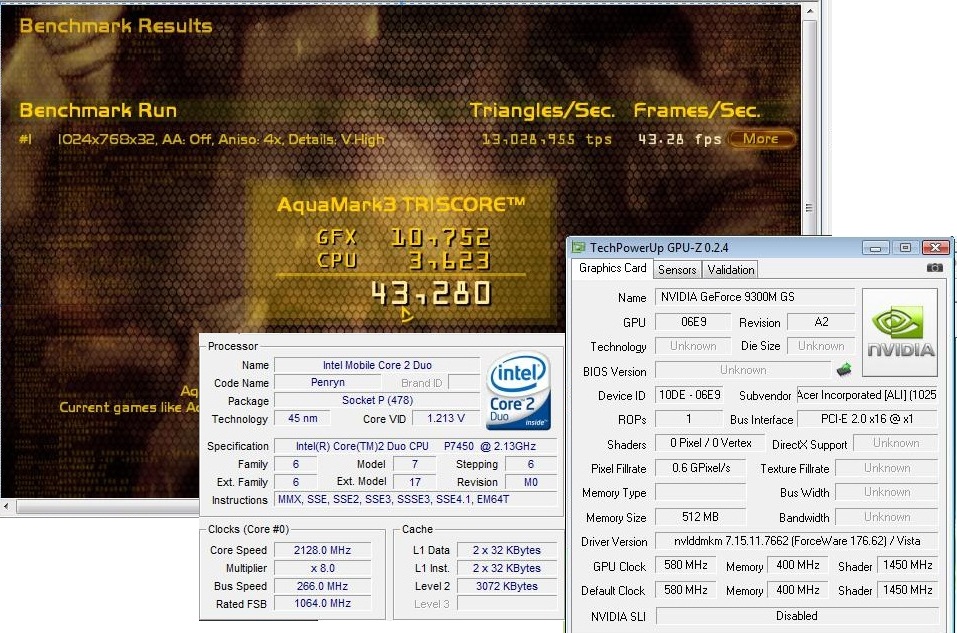Click the GFX score 10,752
957x633 pixels.
pos(440,237)
